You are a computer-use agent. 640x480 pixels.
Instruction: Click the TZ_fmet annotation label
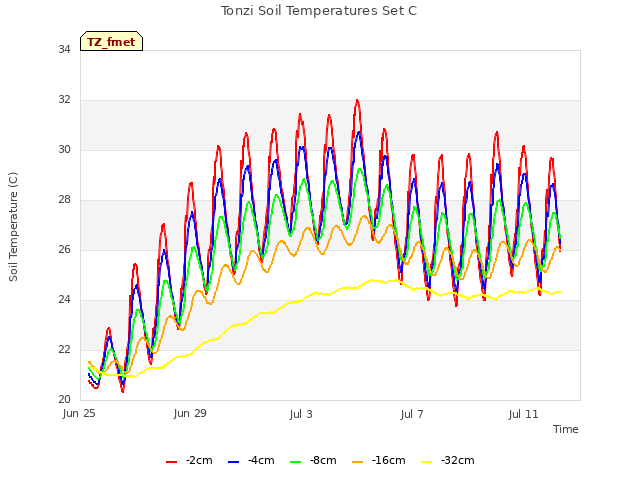pos(111,42)
